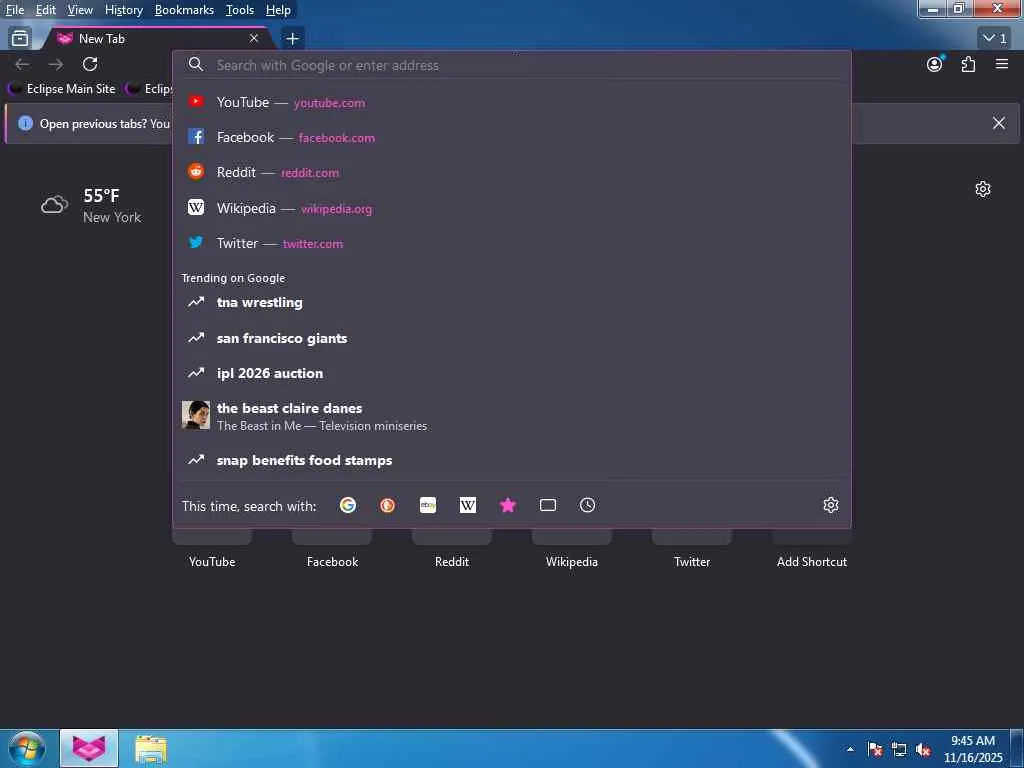Click the Action Center flag icon
This screenshot has height=768, width=1024.
pos(874,750)
